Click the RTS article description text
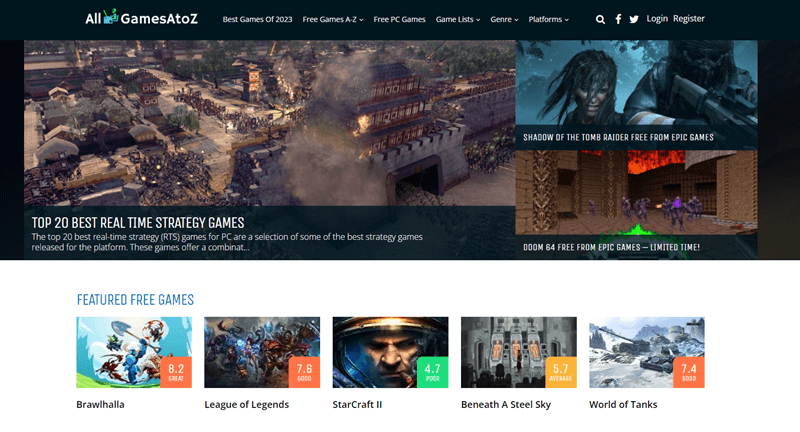 (x=227, y=242)
